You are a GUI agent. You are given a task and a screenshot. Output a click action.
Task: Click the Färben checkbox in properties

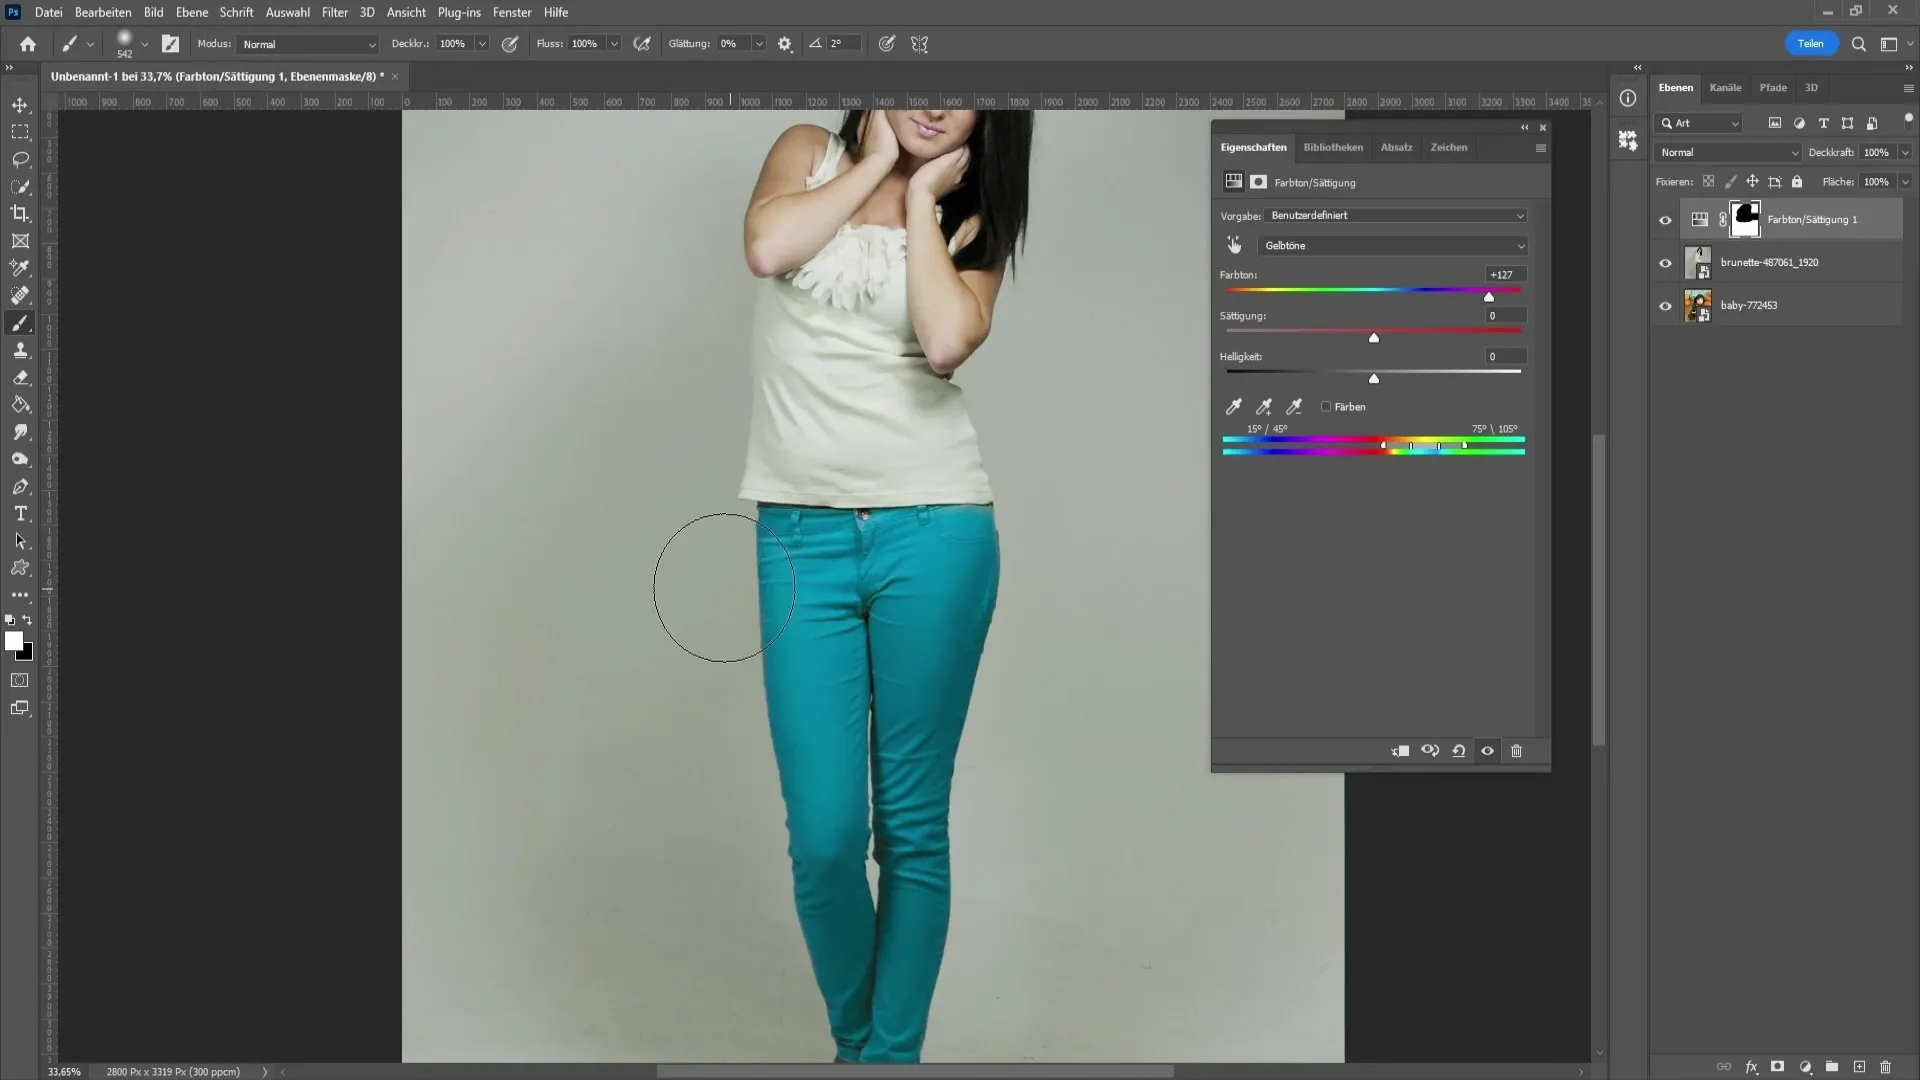coord(1327,406)
